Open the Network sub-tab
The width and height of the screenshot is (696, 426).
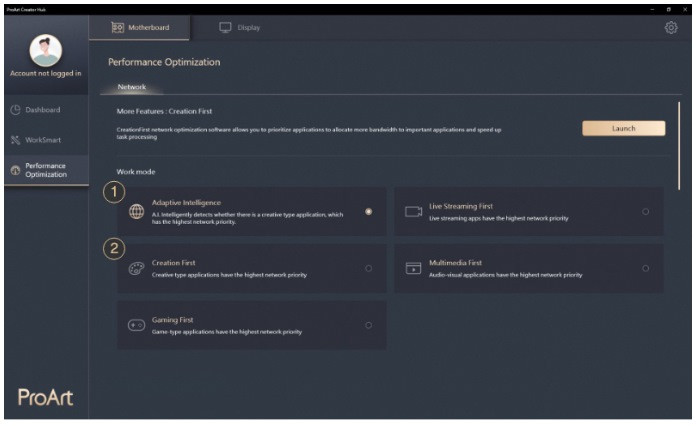click(132, 87)
